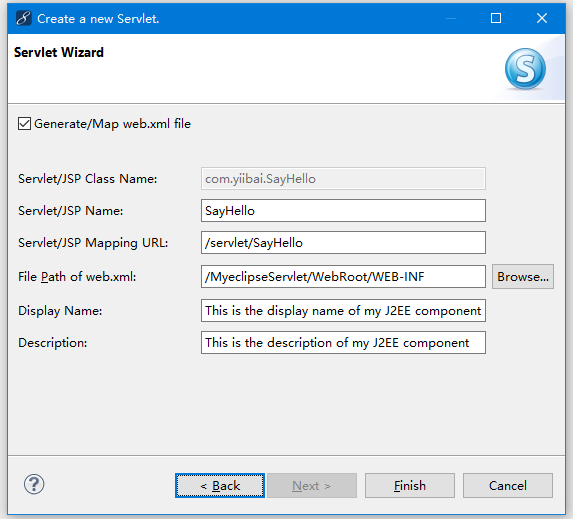The image size is (573, 519).
Task: Click the title bar servlet app icon
Action: (x=24, y=18)
